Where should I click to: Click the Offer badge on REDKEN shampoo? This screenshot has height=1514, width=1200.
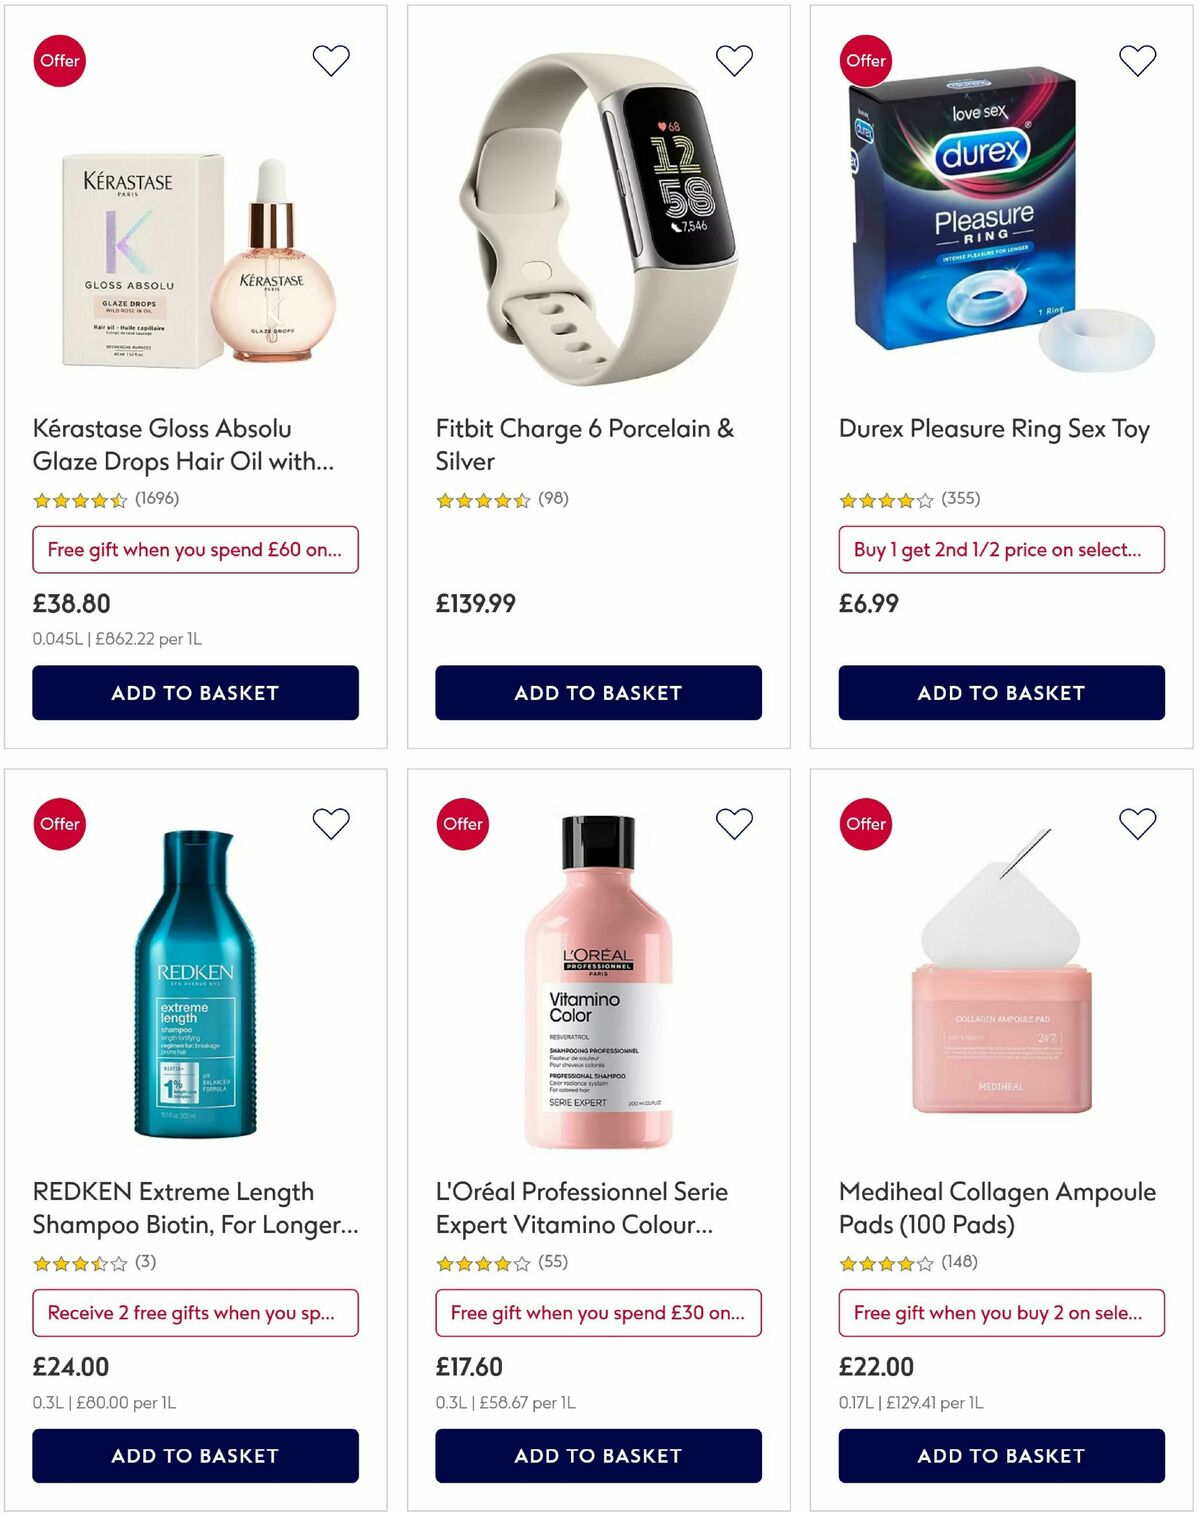[x=60, y=824]
